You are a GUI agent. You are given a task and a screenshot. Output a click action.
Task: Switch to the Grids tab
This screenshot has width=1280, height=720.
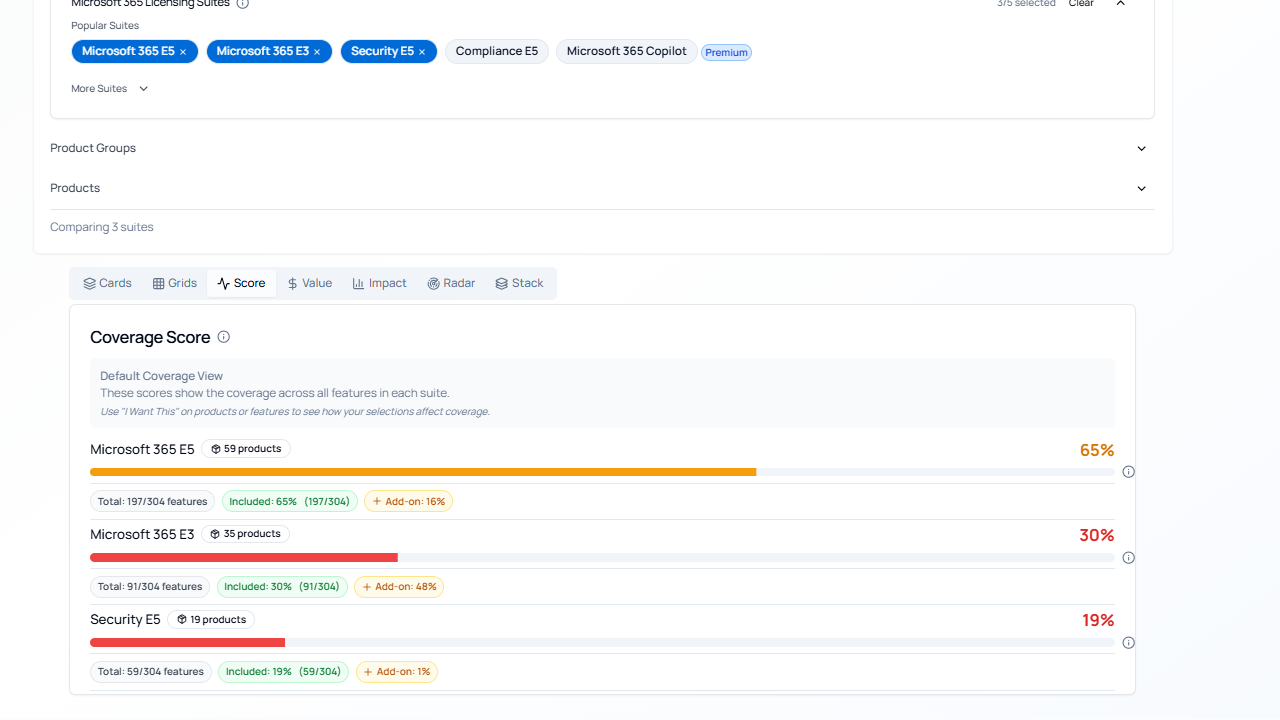175,283
